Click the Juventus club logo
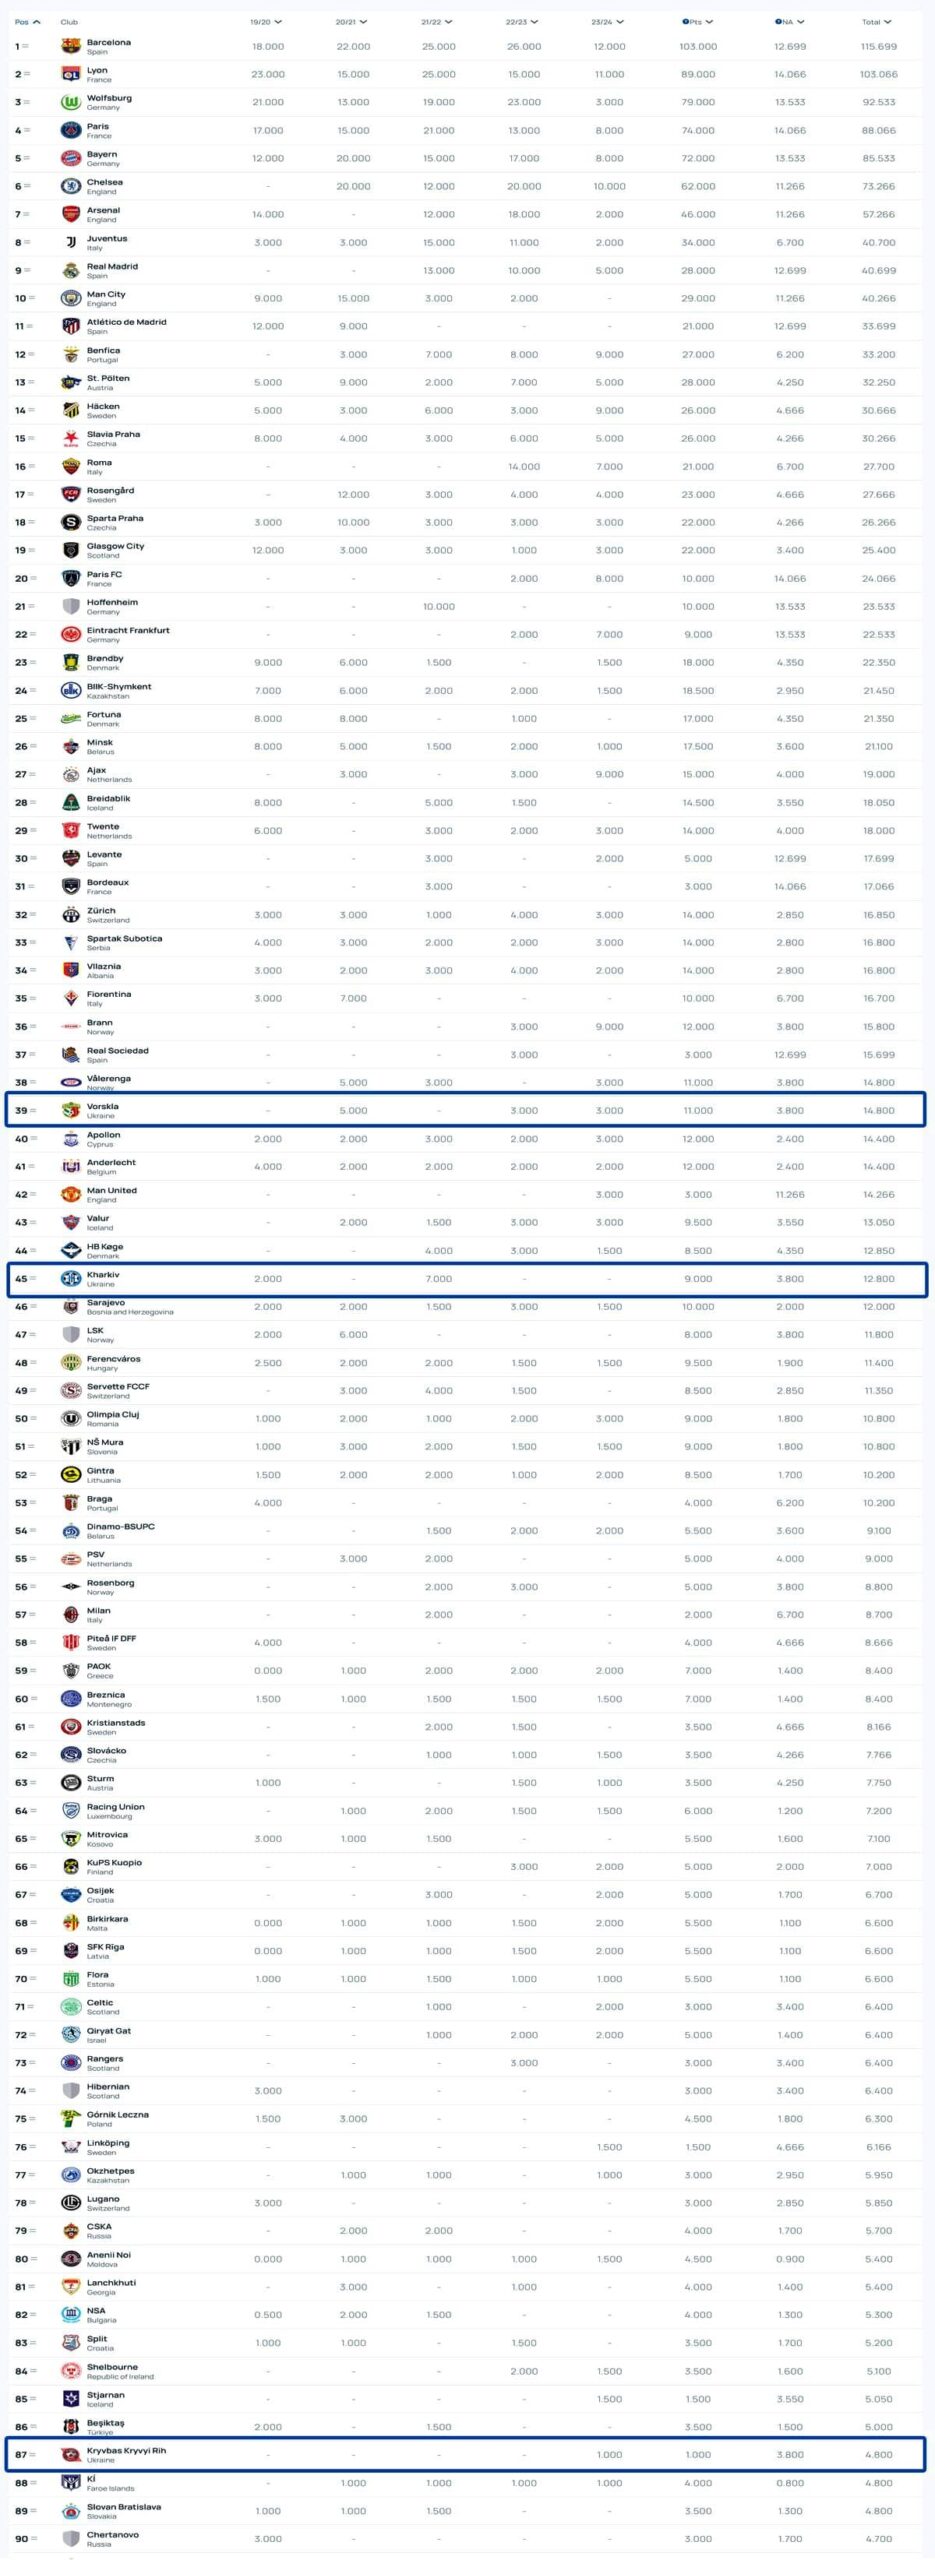 pyautogui.click(x=71, y=242)
